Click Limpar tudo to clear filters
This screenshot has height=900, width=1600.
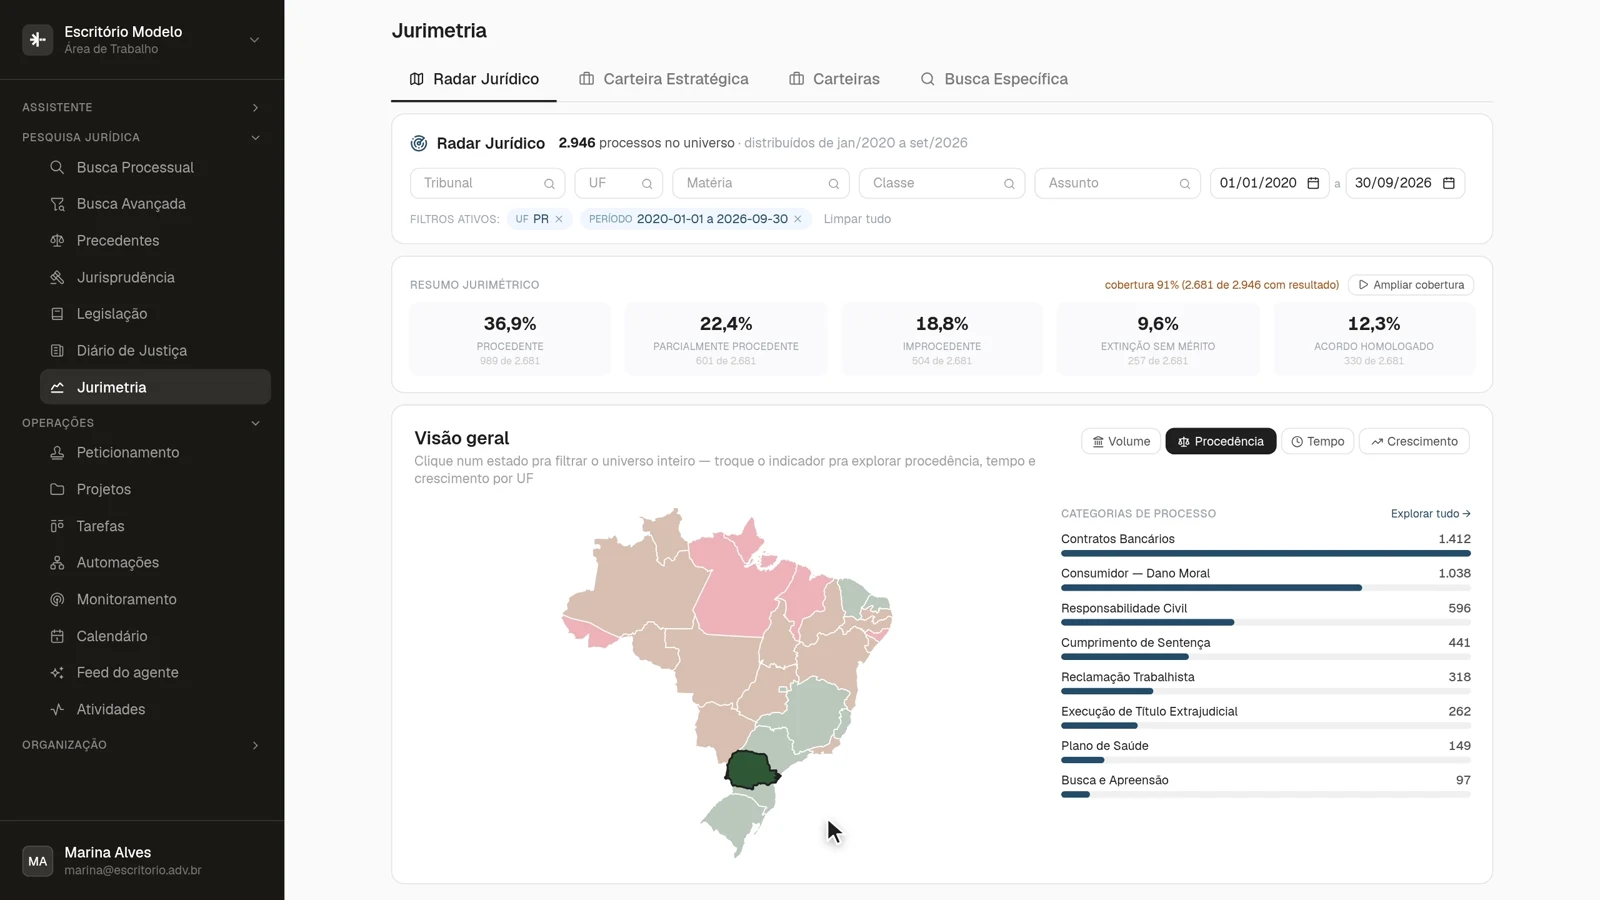point(857,219)
